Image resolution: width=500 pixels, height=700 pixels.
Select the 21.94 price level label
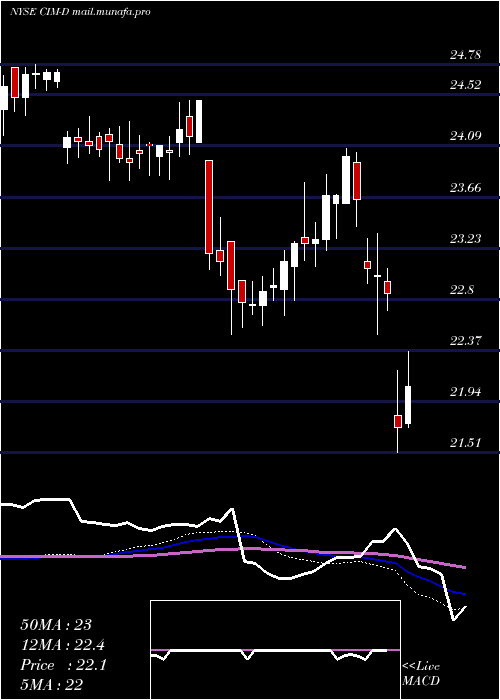pyautogui.click(x=466, y=392)
